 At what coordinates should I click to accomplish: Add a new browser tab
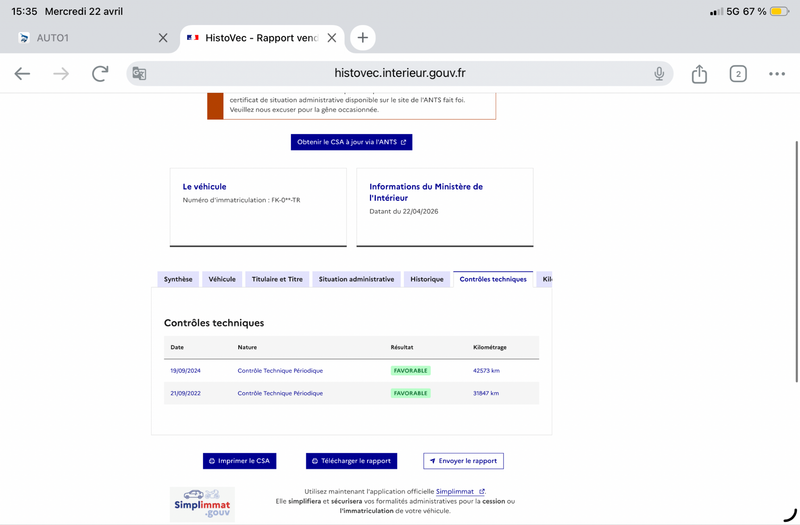(x=362, y=38)
